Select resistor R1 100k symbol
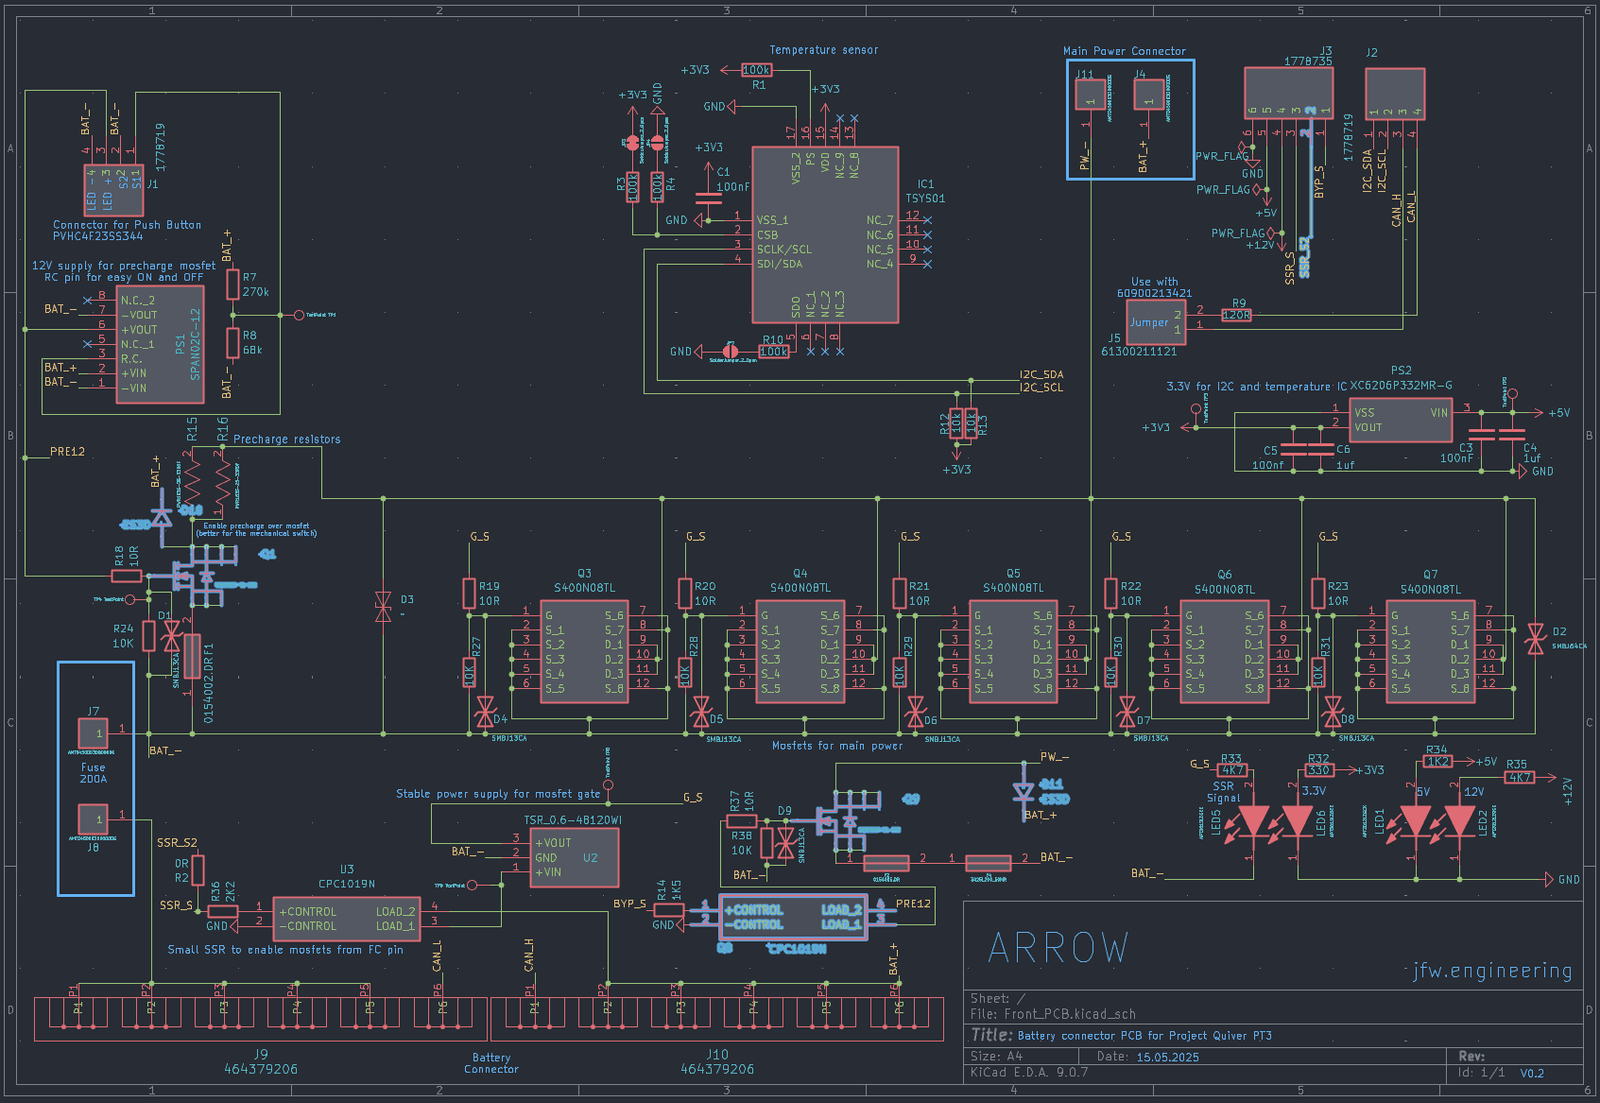1600x1103 pixels. point(757,70)
